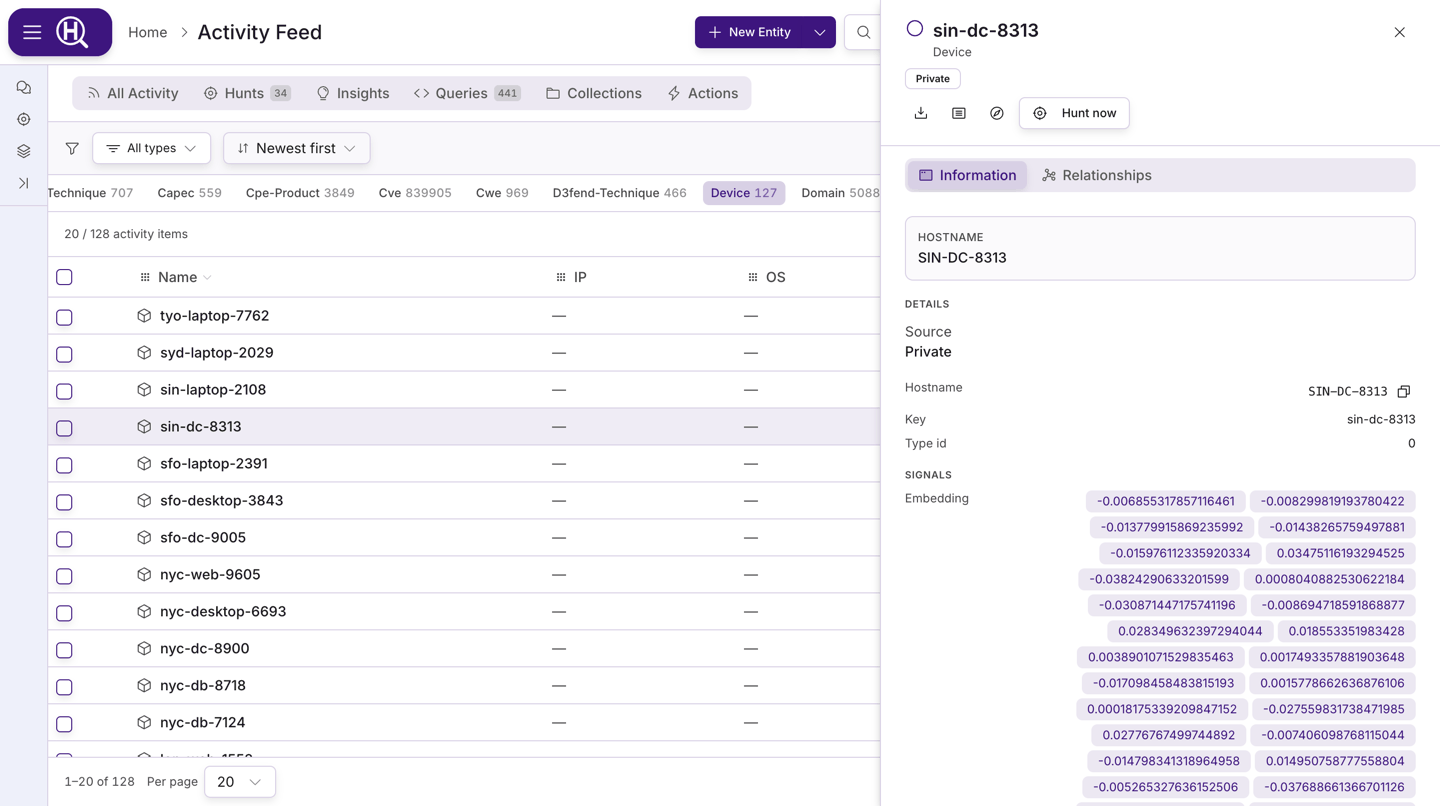This screenshot has height=806, width=1440.
Task: Open the hamburger menu icon
Action: [x=32, y=32]
